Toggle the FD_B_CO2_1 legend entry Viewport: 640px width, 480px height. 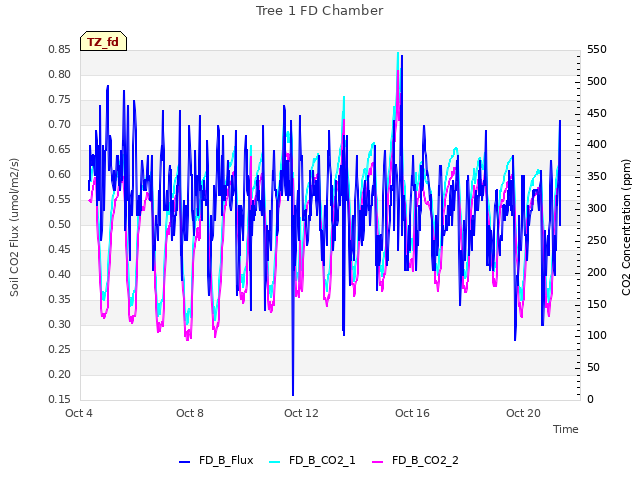tap(312, 460)
